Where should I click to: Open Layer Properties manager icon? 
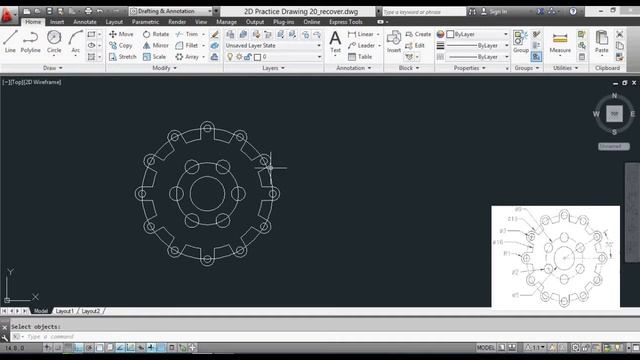tap(230, 34)
